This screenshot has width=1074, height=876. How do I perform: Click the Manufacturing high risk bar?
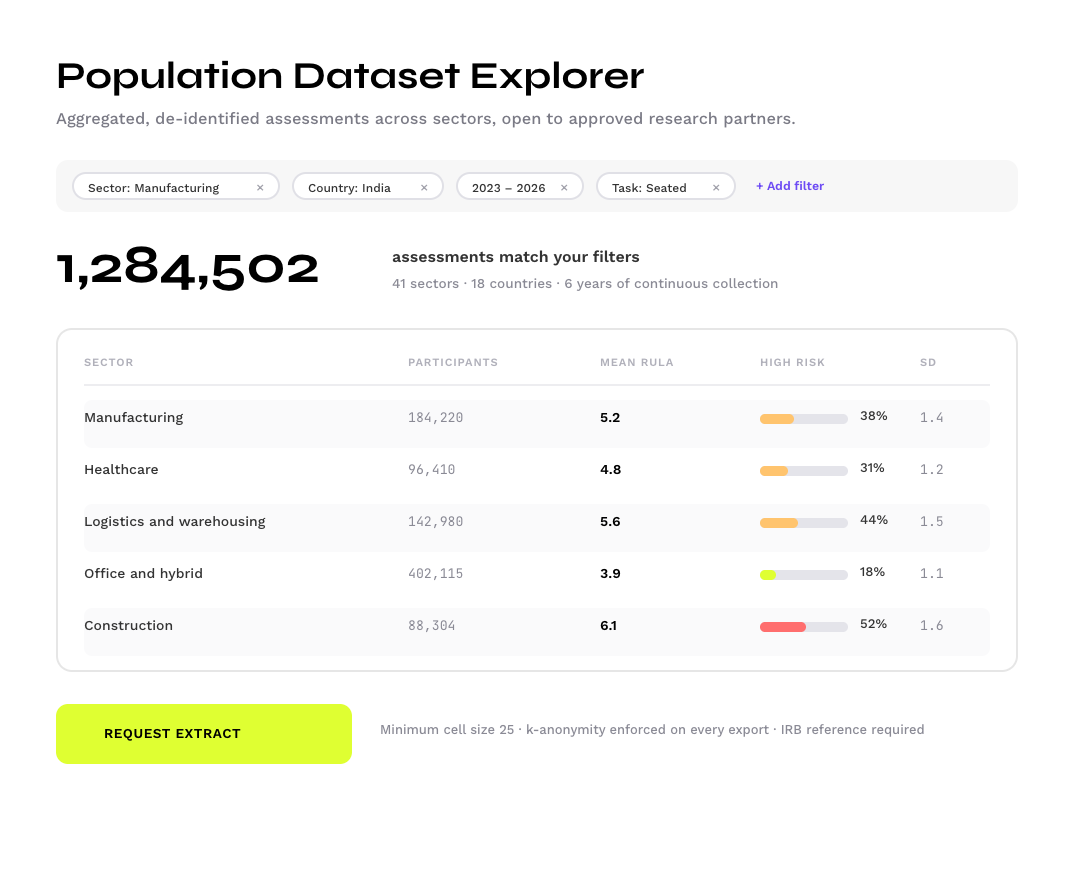(804, 419)
